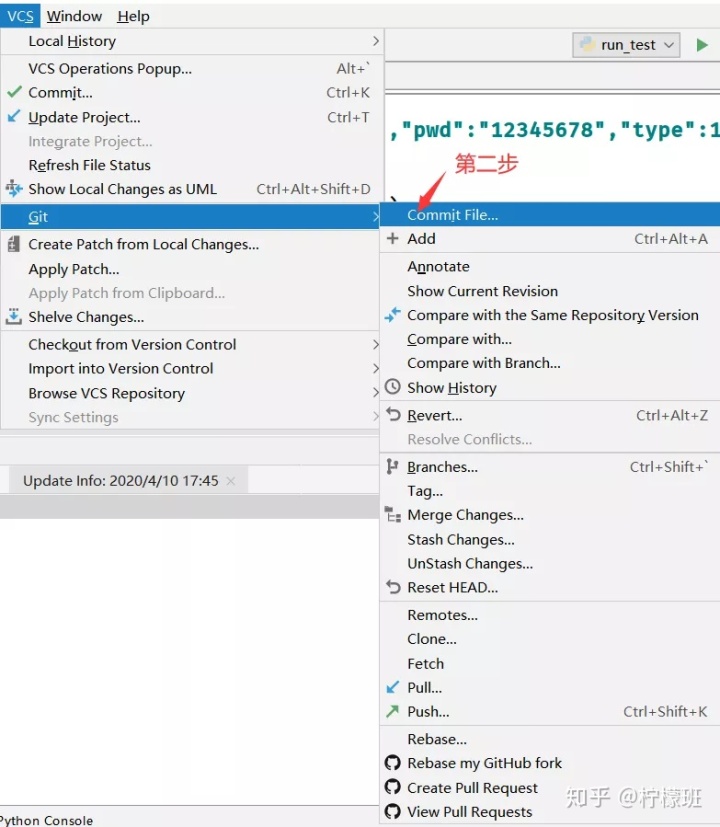The image size is (720, 827).
Task: Click the patch icon beside Create Patch
Action: point(14,244)
